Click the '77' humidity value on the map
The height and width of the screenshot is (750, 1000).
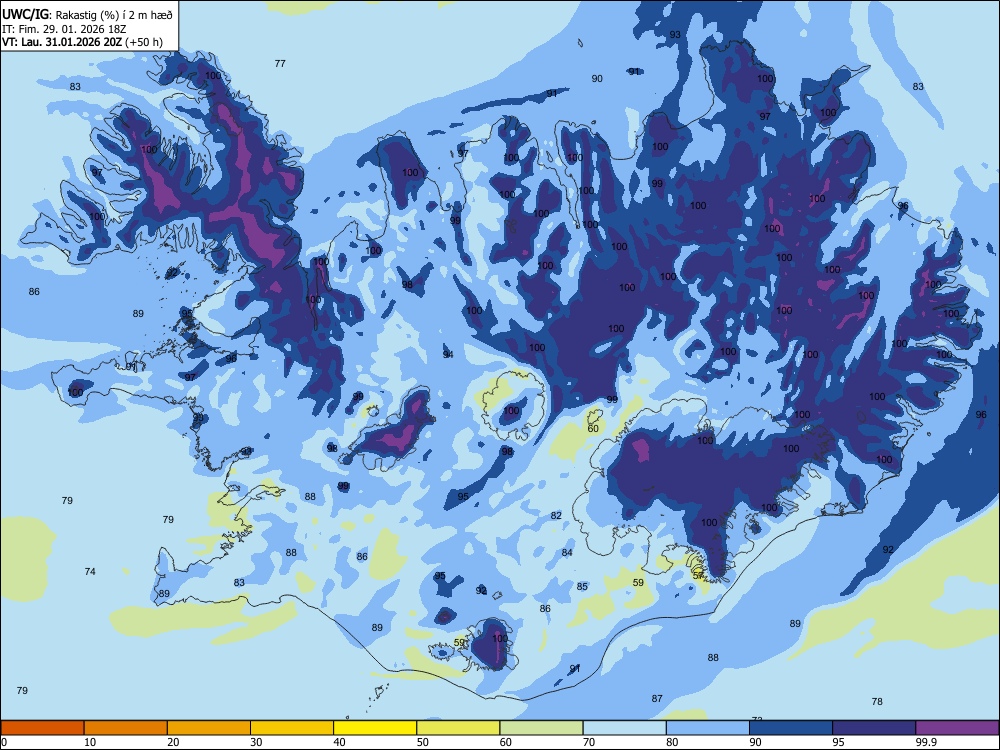click(x=280, y=63)
